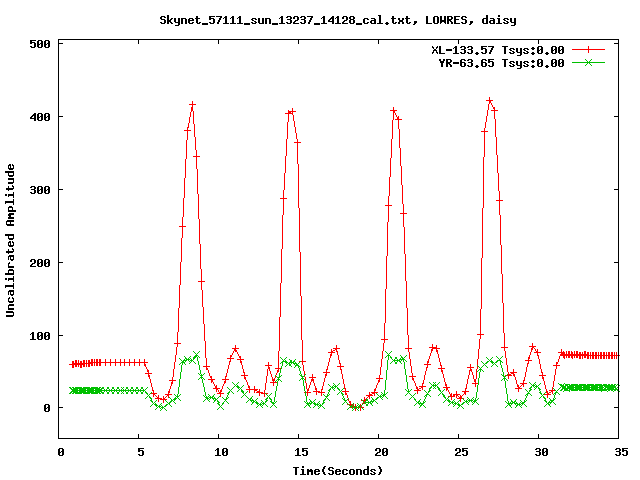Viewport: 640px width, 480px height.
Task: Click the red peak top near 27 seconds
Action: (490, 100)
